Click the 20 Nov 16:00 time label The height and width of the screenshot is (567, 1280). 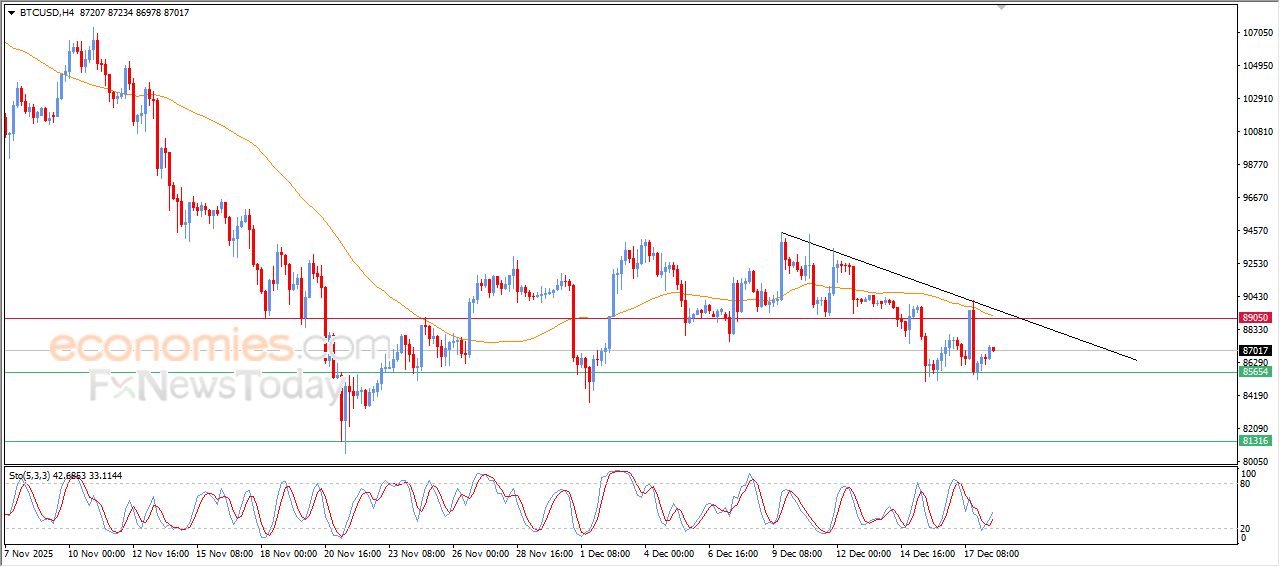[x=350, y=553]
